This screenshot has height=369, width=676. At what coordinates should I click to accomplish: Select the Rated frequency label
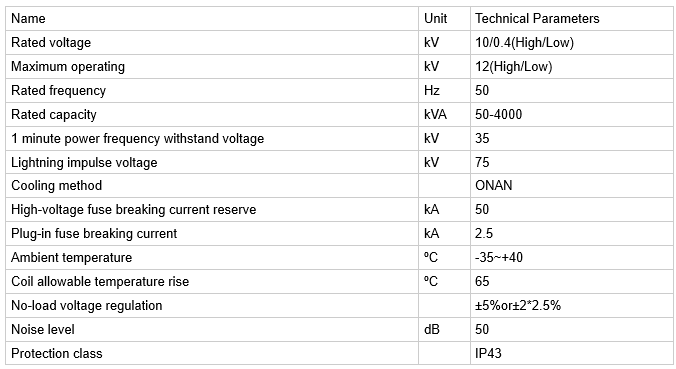(58, 91)
